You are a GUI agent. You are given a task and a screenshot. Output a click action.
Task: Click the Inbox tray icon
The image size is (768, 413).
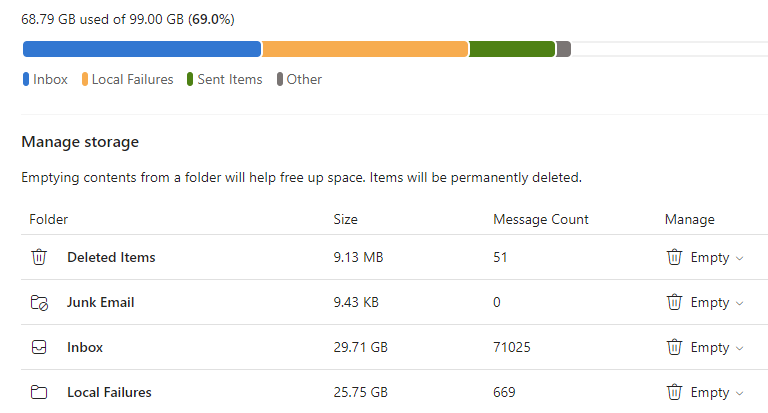pos(39,347)
